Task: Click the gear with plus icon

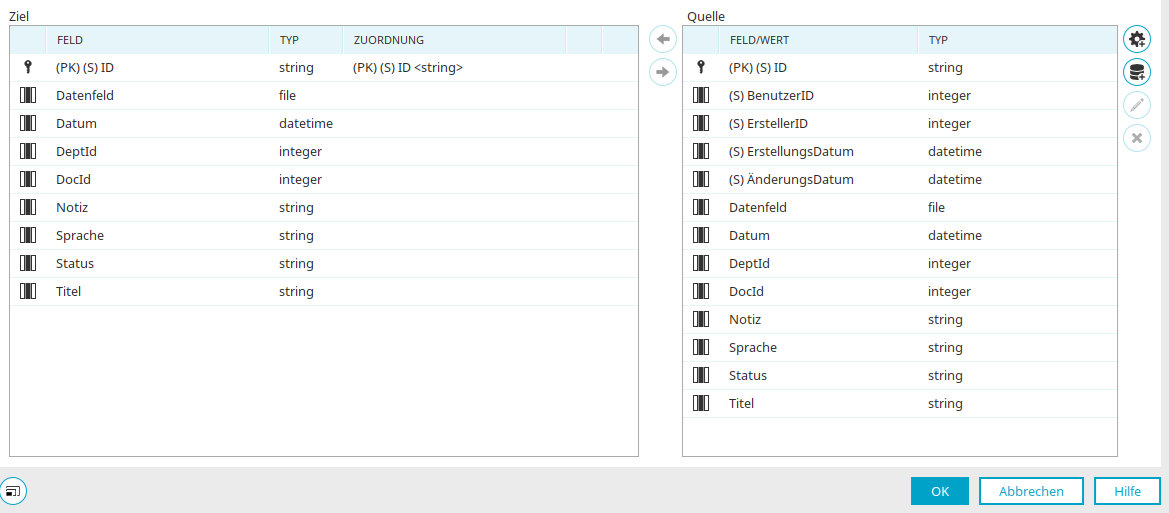Action: (x=1136, y=39)
